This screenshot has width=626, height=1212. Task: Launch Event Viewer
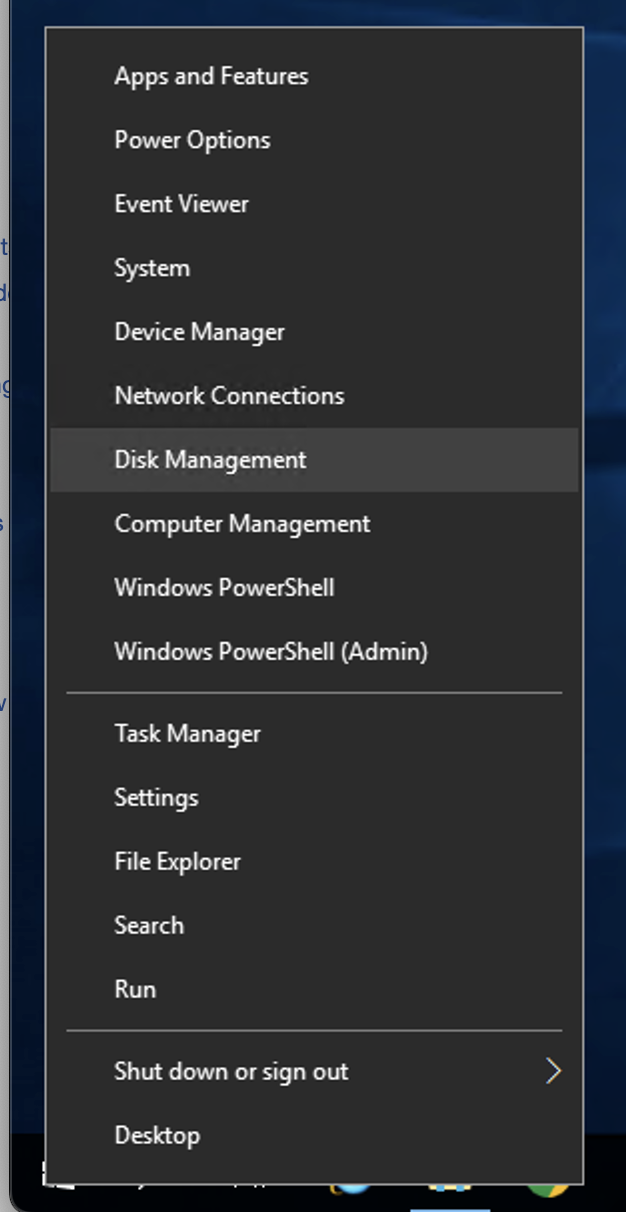pyautogui.click(x=181, y=204)
